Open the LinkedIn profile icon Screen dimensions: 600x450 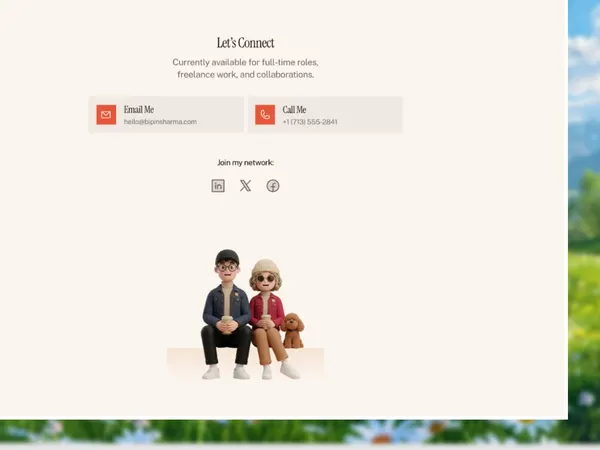click(x=218, y=186)
